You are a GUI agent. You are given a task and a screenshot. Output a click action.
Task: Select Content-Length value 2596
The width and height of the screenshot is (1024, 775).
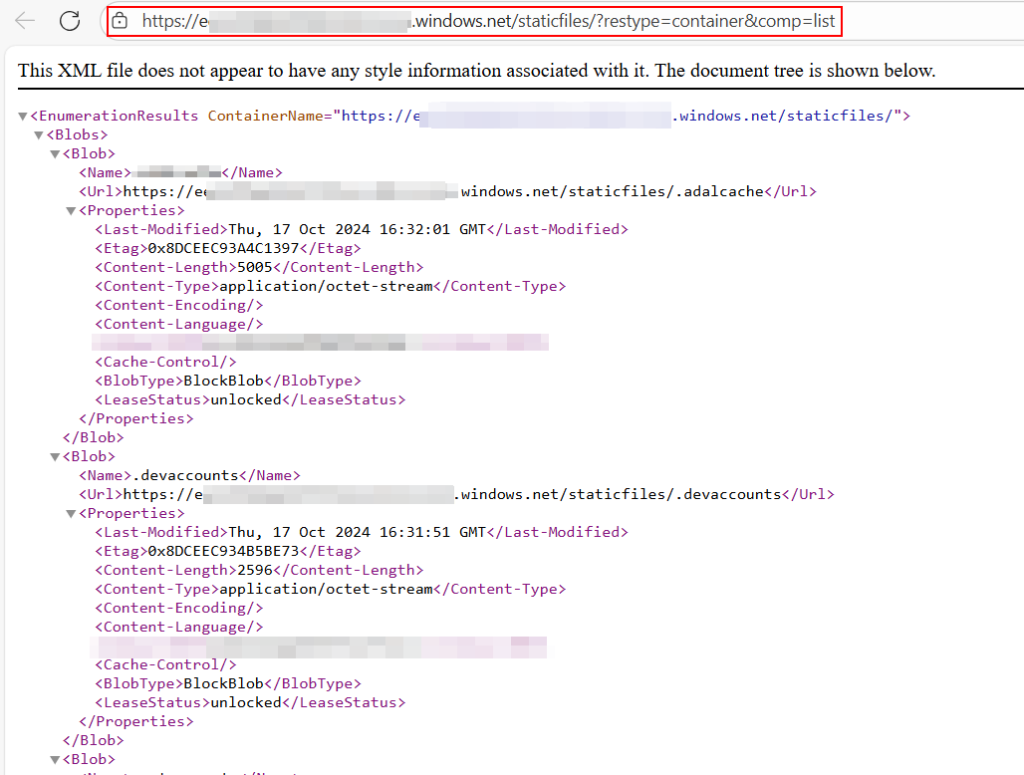point(255,570)
